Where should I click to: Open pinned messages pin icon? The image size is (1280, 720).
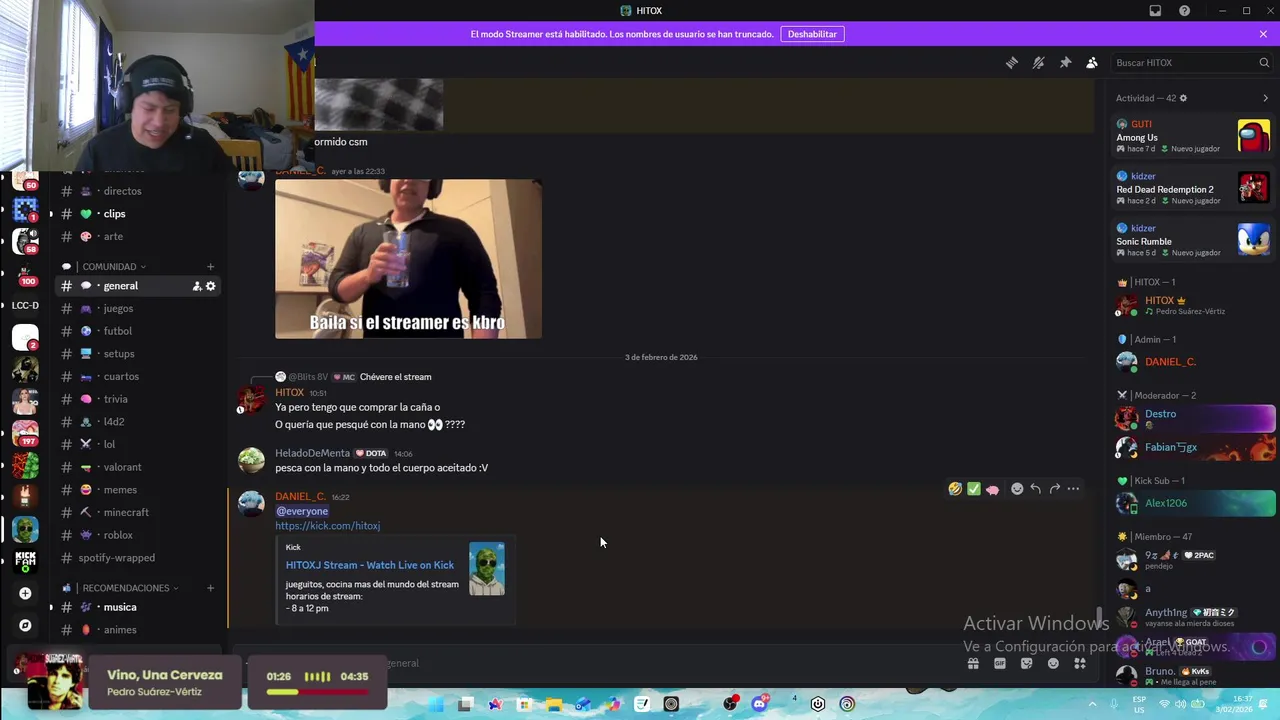pos(1065,63)
